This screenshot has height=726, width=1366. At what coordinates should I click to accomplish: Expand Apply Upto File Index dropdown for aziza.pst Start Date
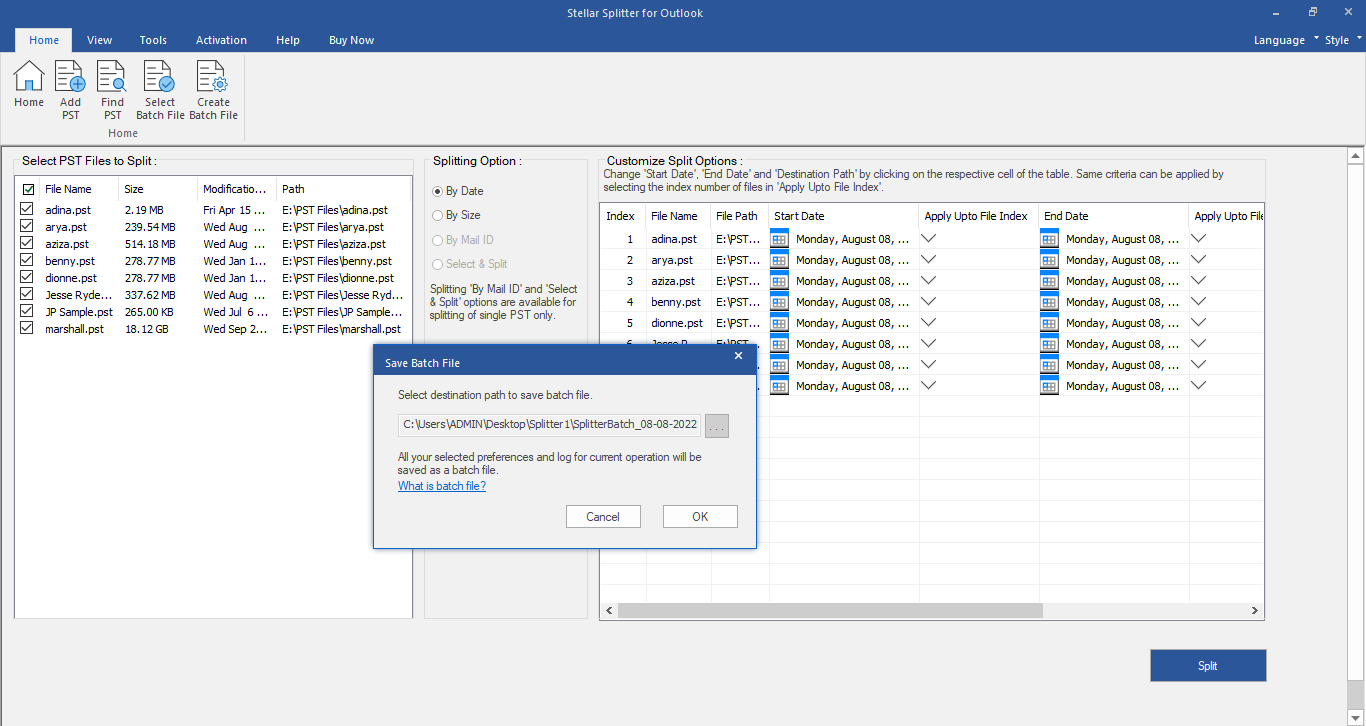point(929,280)
